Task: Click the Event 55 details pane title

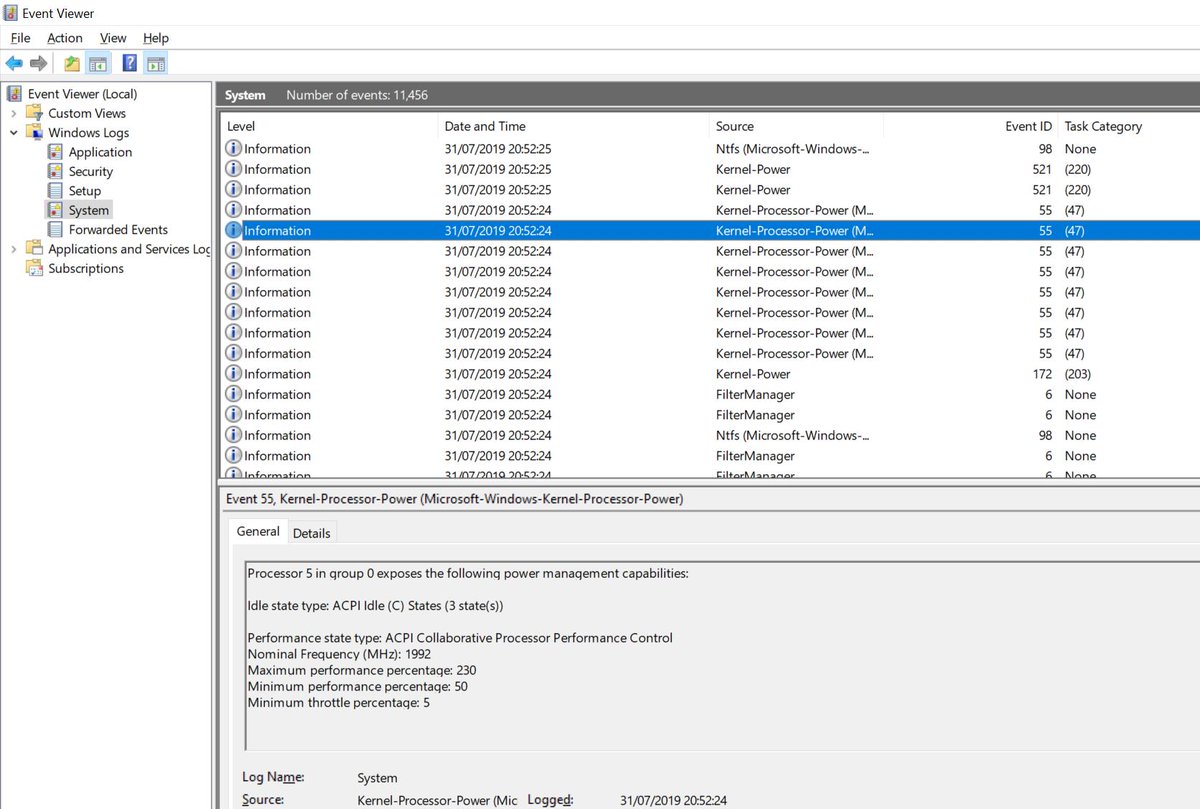Action: (455, 498)
